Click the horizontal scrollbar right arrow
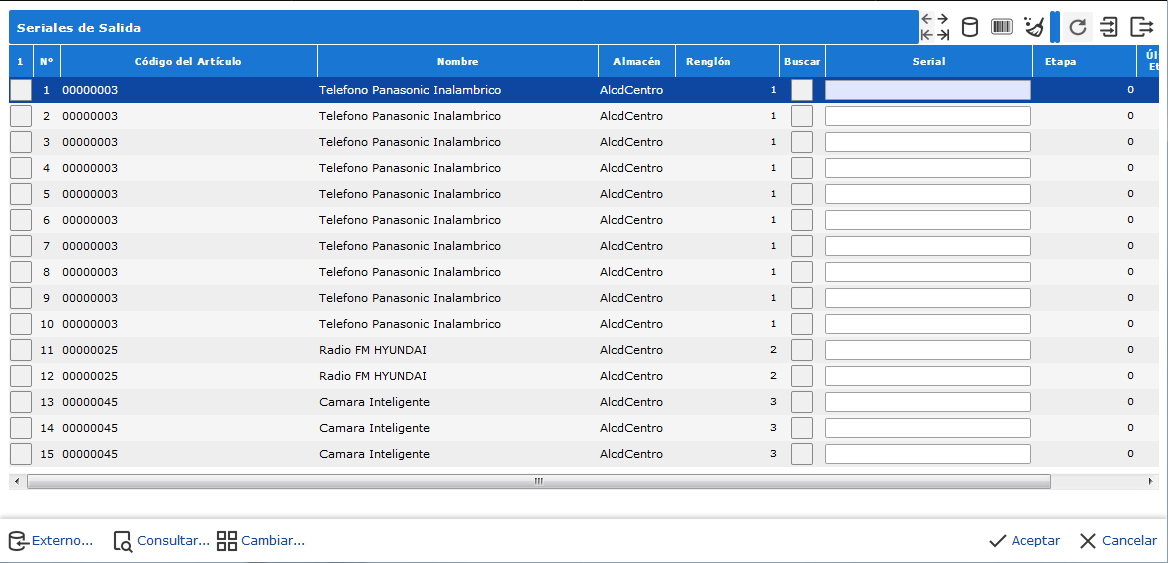The height and width of the screenshot is (563, 1168). coord(1152,481)
